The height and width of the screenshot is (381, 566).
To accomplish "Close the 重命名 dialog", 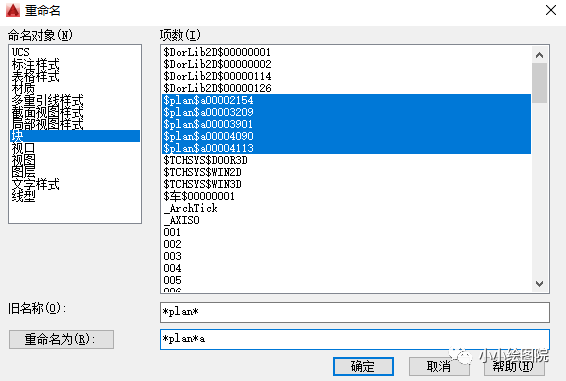I will [551, 10].
